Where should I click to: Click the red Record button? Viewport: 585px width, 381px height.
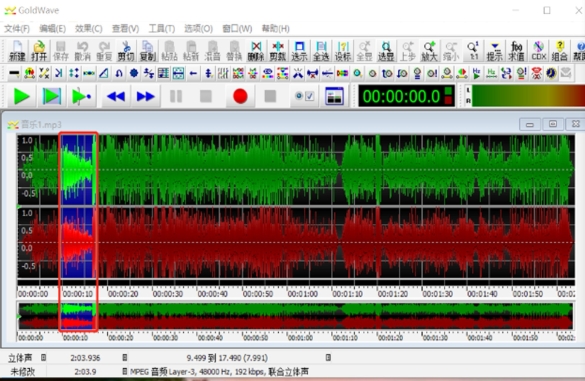(x=240, y=96)
